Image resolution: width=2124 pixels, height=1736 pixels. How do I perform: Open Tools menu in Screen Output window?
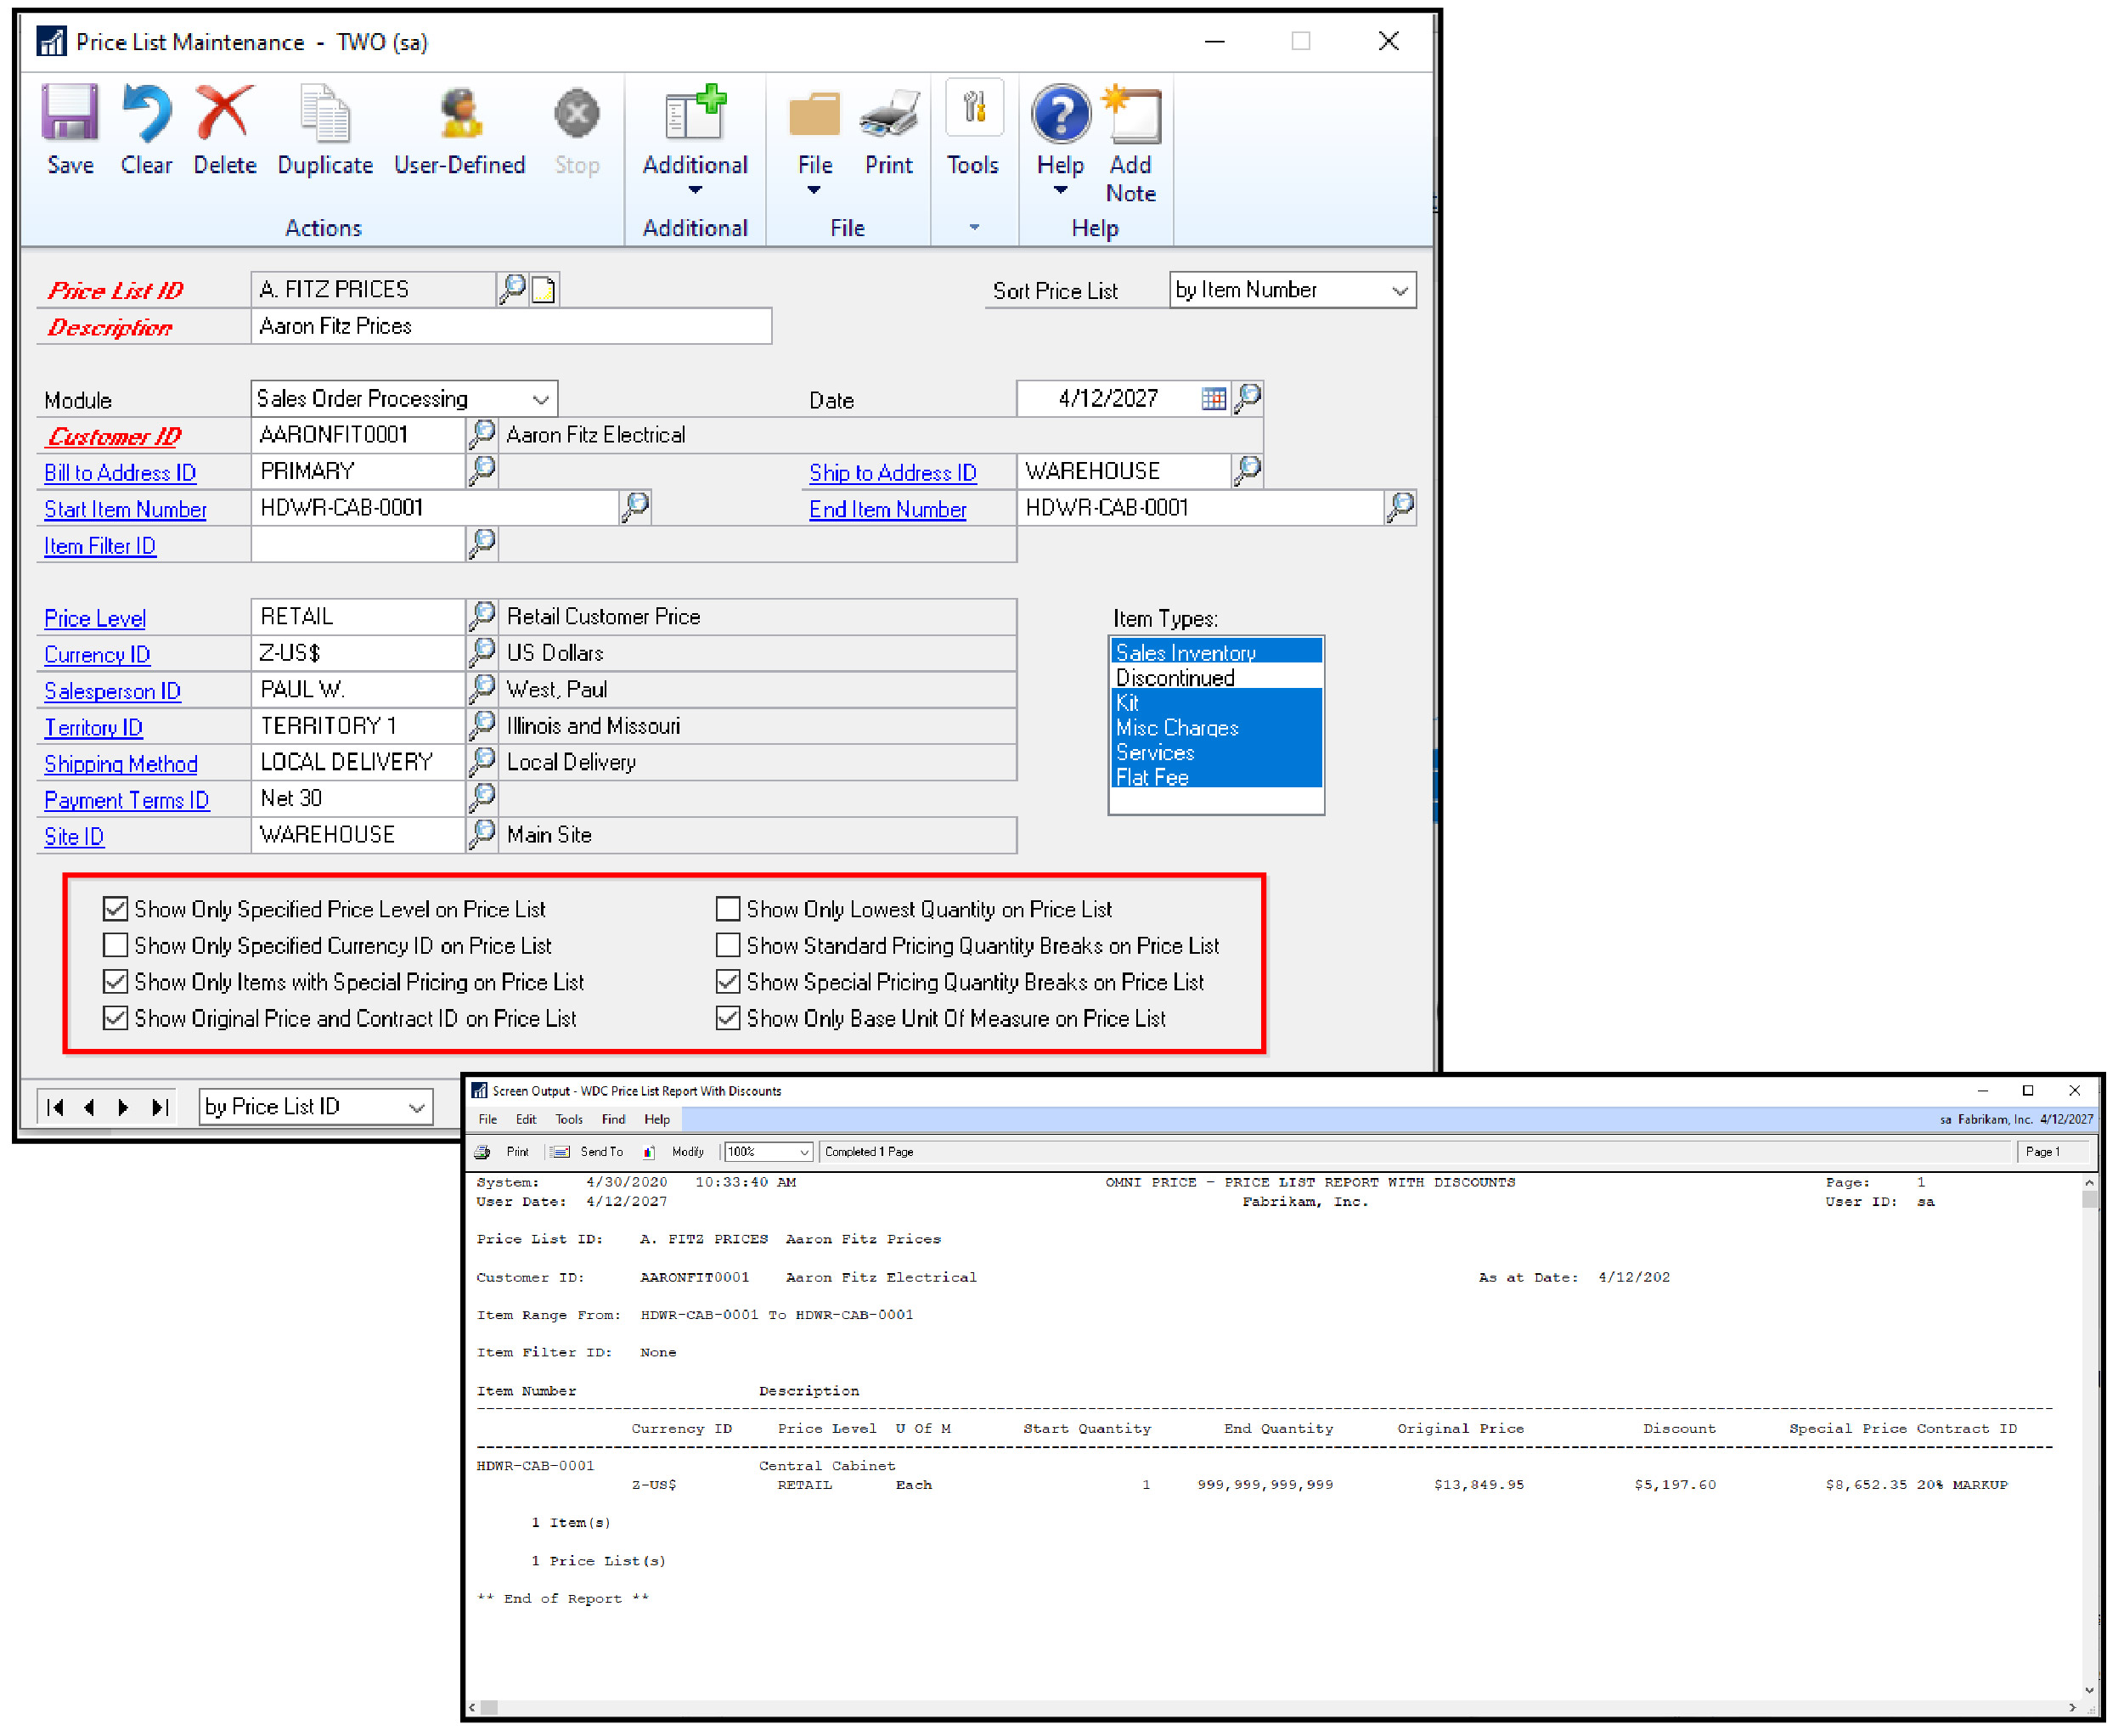pos(569,1119)
